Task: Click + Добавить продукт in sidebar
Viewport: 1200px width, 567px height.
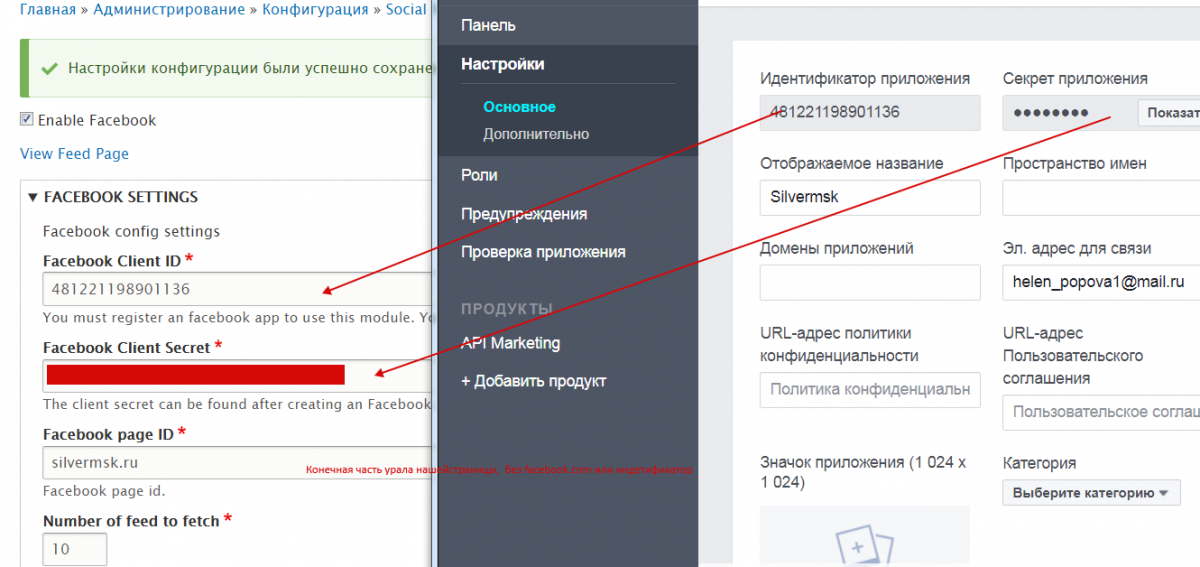Action: [533, 381]
